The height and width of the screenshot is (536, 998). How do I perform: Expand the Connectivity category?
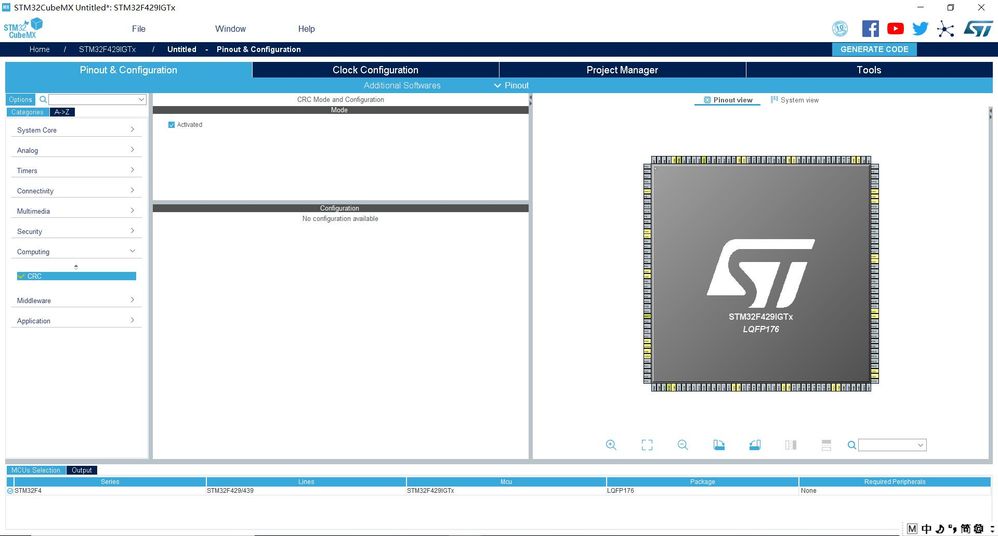[76, 191]
